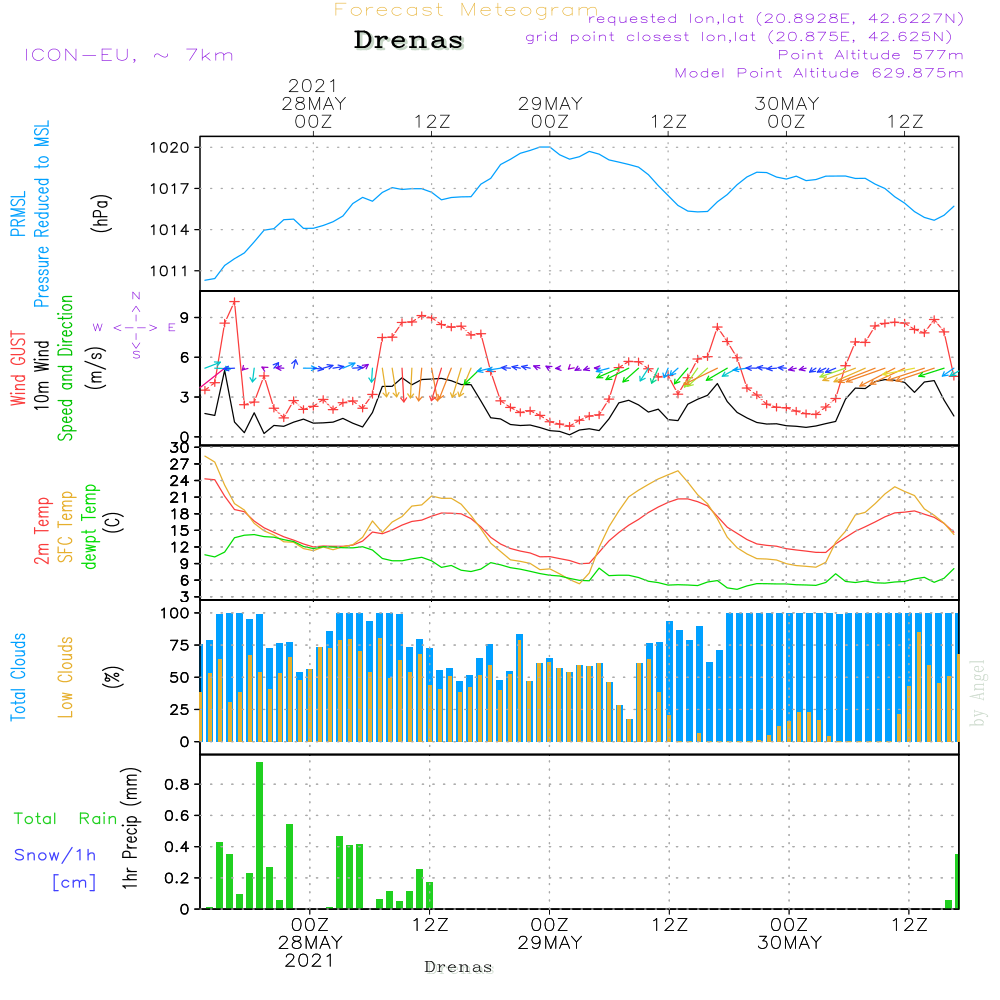The width and height of the screenshot is (1000, 1000).
Task: Click the '(m/s)' unit label
Action: [x=96, y=368]
